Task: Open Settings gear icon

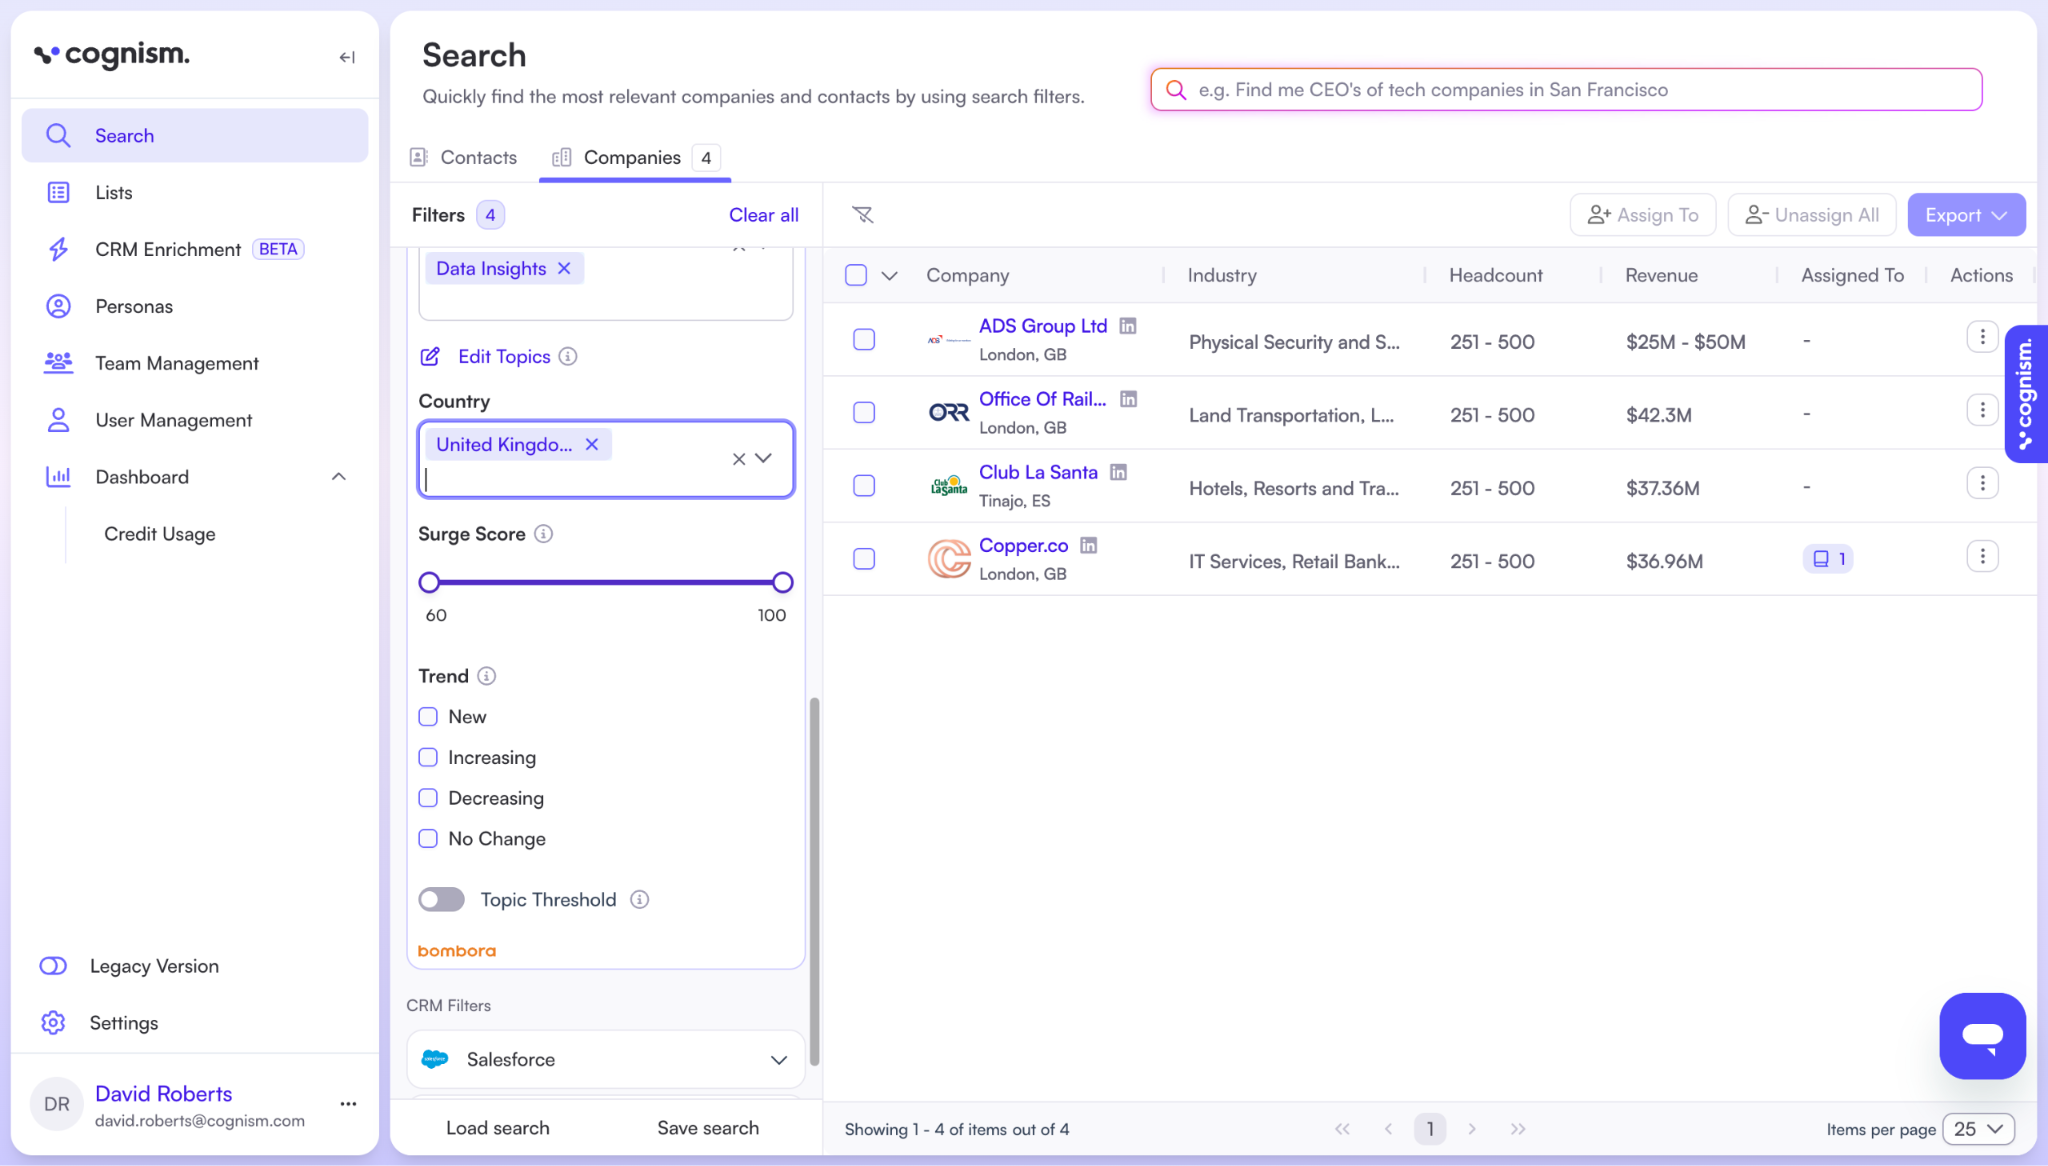Action: tap(53, 1023)
